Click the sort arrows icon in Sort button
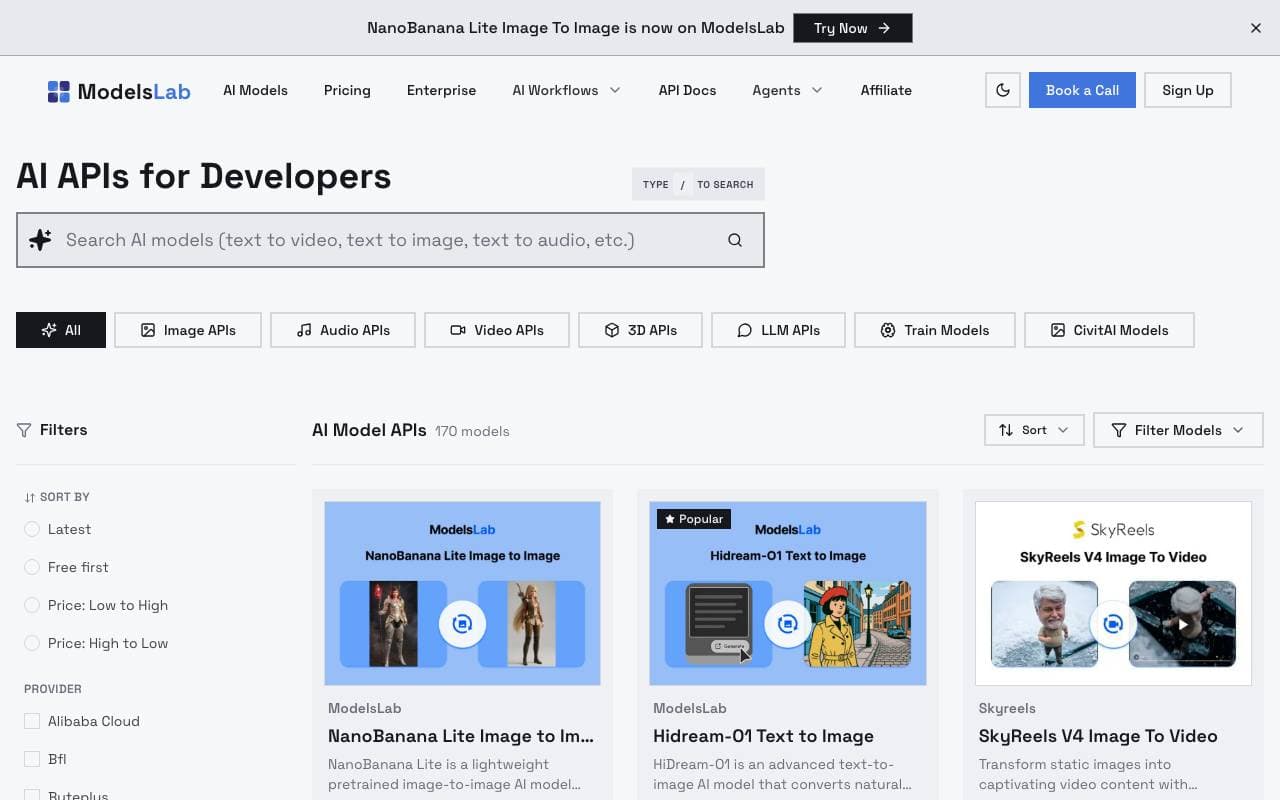 click(x=1006, y=430)
